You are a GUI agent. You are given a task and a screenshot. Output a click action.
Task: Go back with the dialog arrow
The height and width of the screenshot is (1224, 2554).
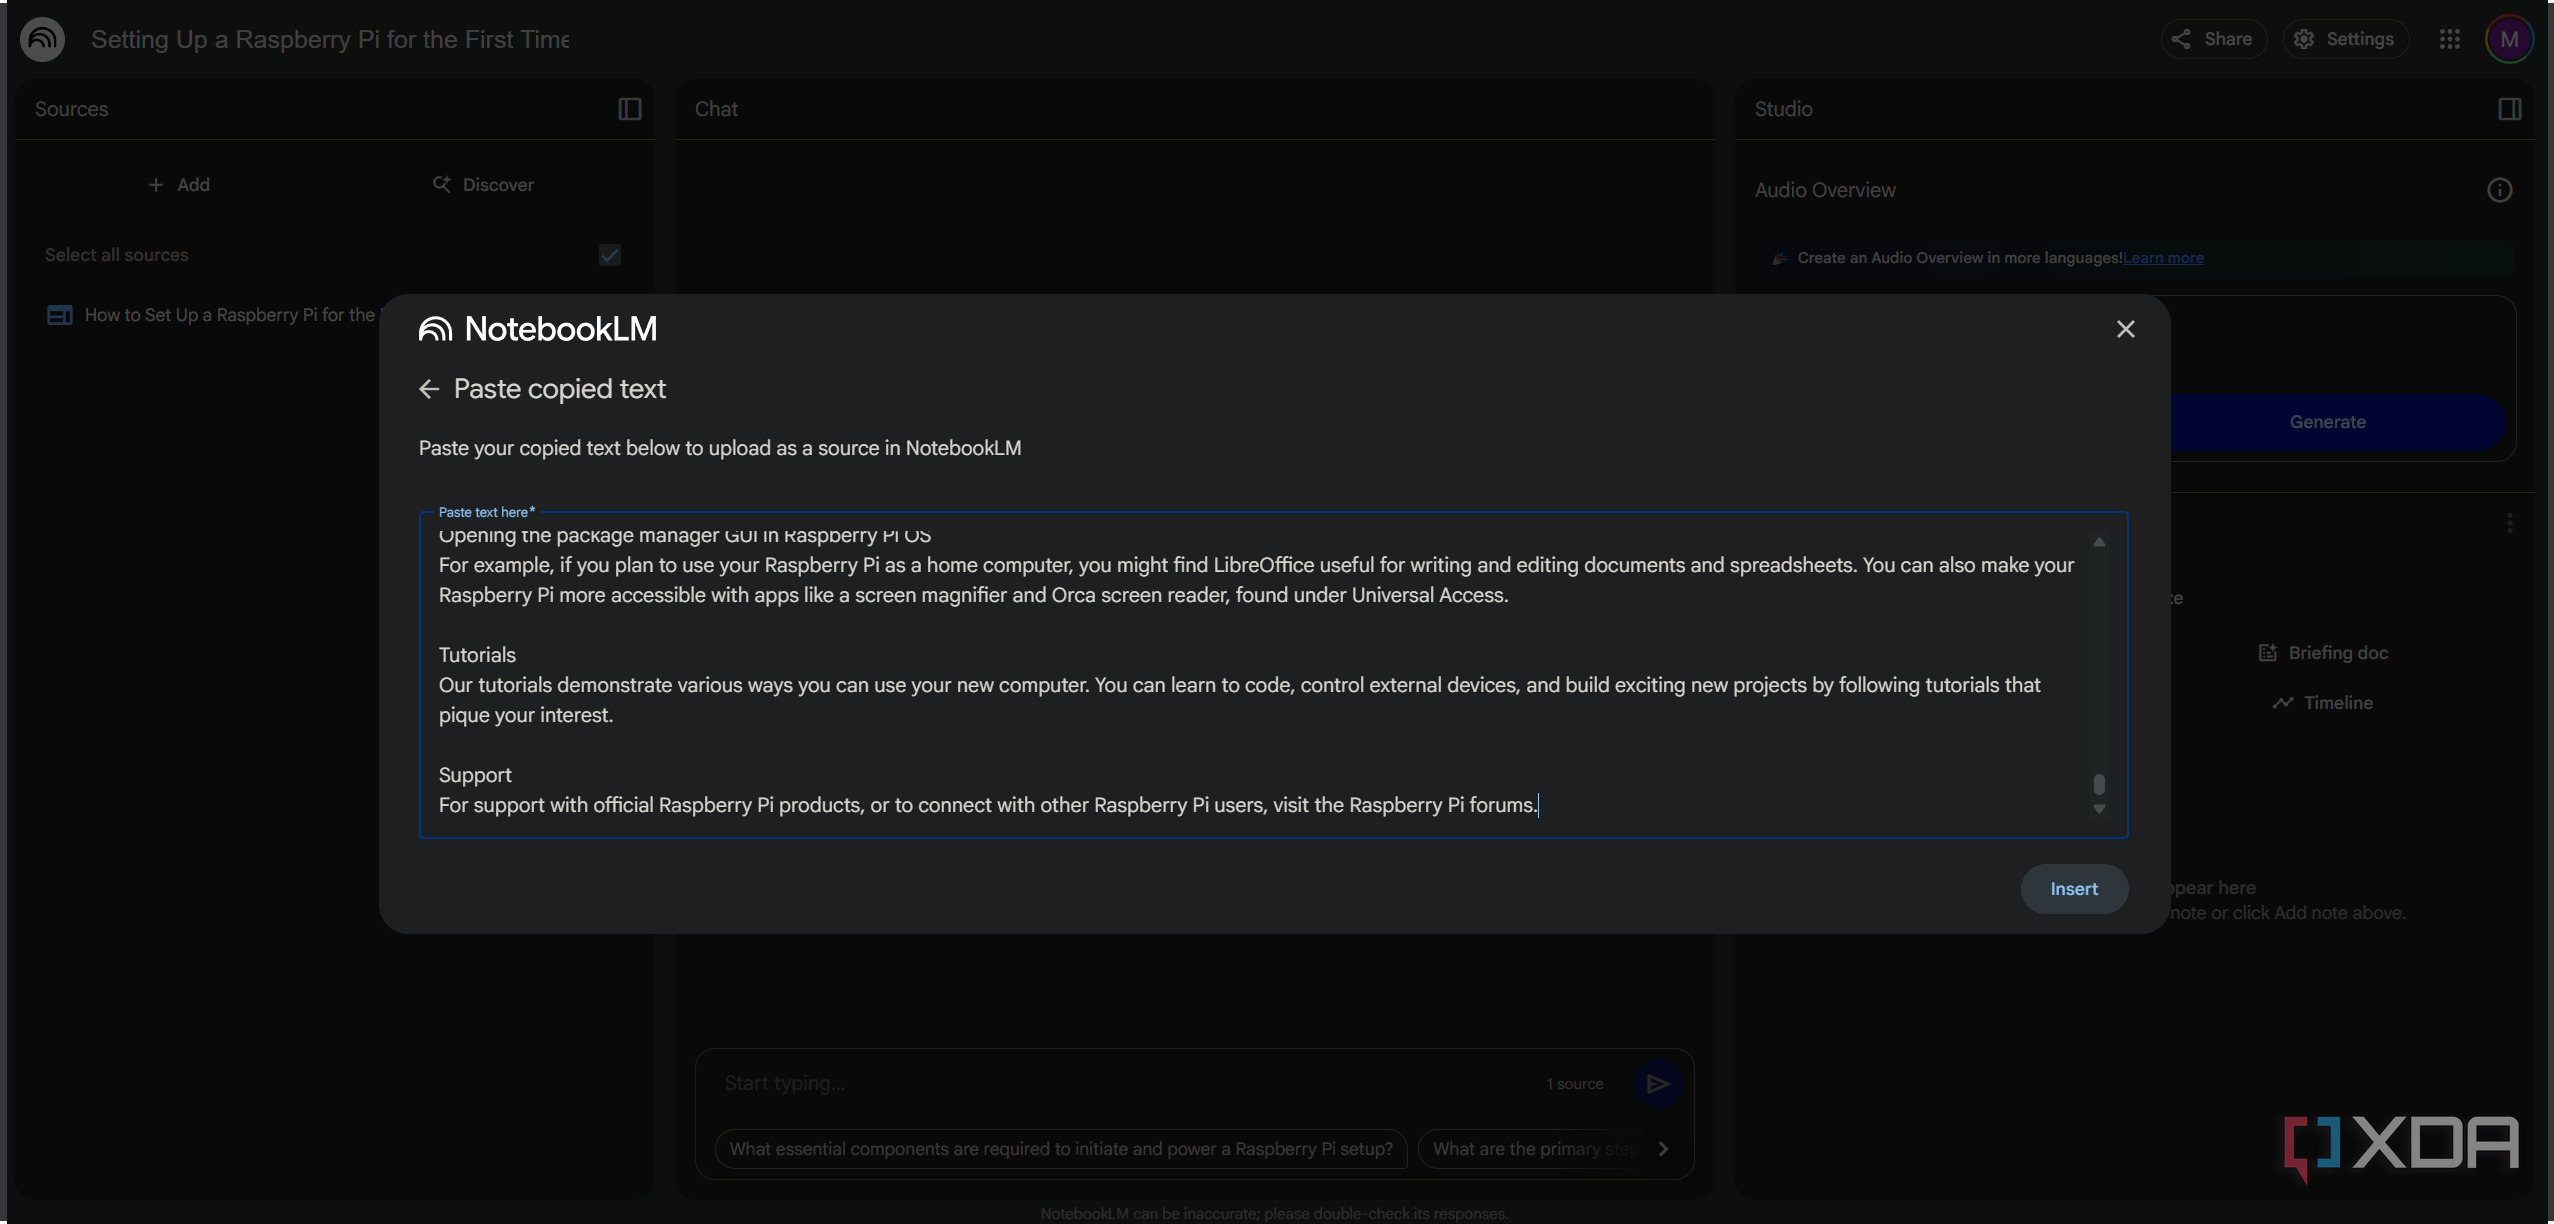click(429, 389)
